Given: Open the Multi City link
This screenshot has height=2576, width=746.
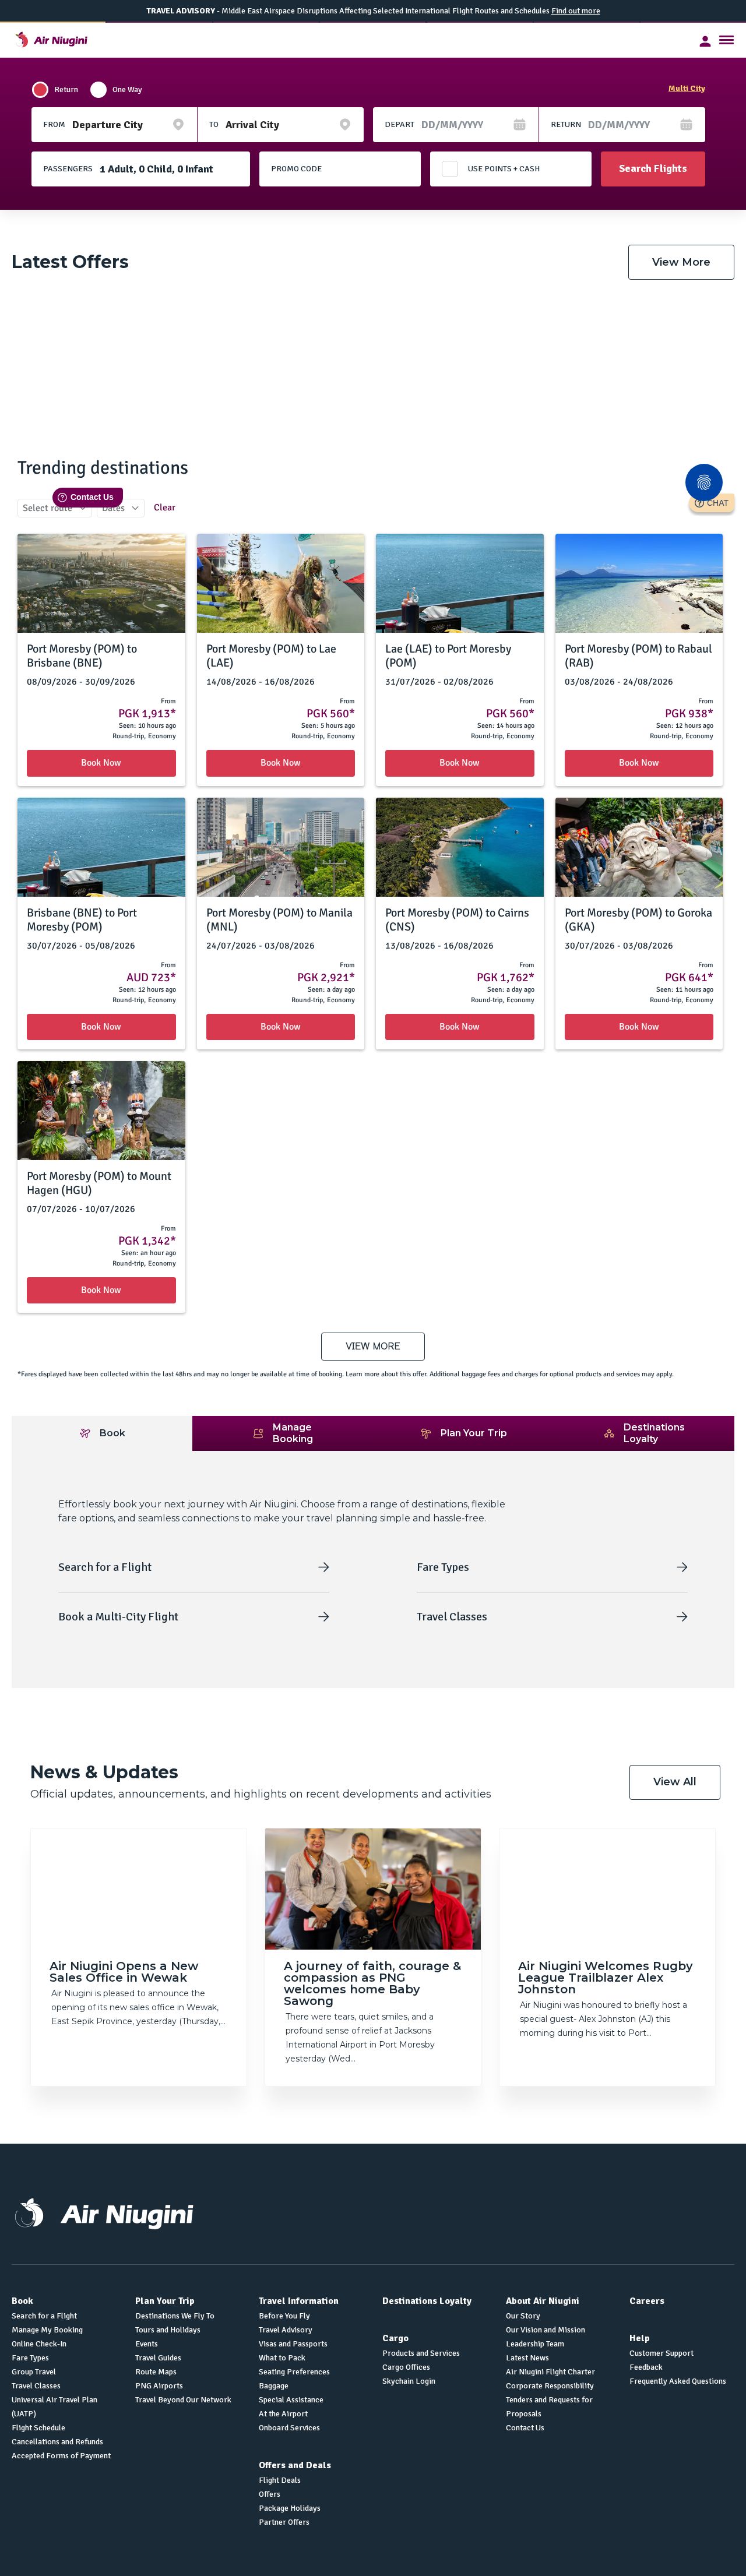Looking at the screenshot, I should (x=686, y=88).
